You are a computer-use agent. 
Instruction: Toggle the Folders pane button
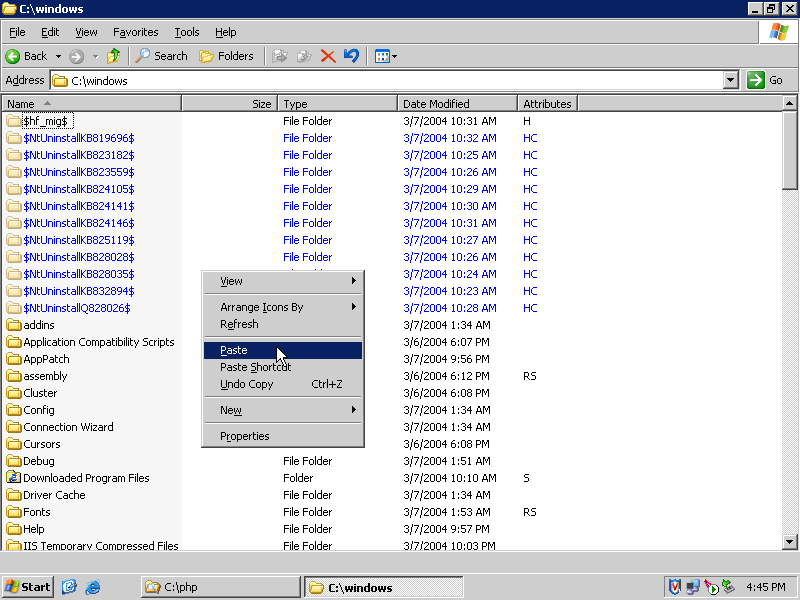[x=227, y=56]
